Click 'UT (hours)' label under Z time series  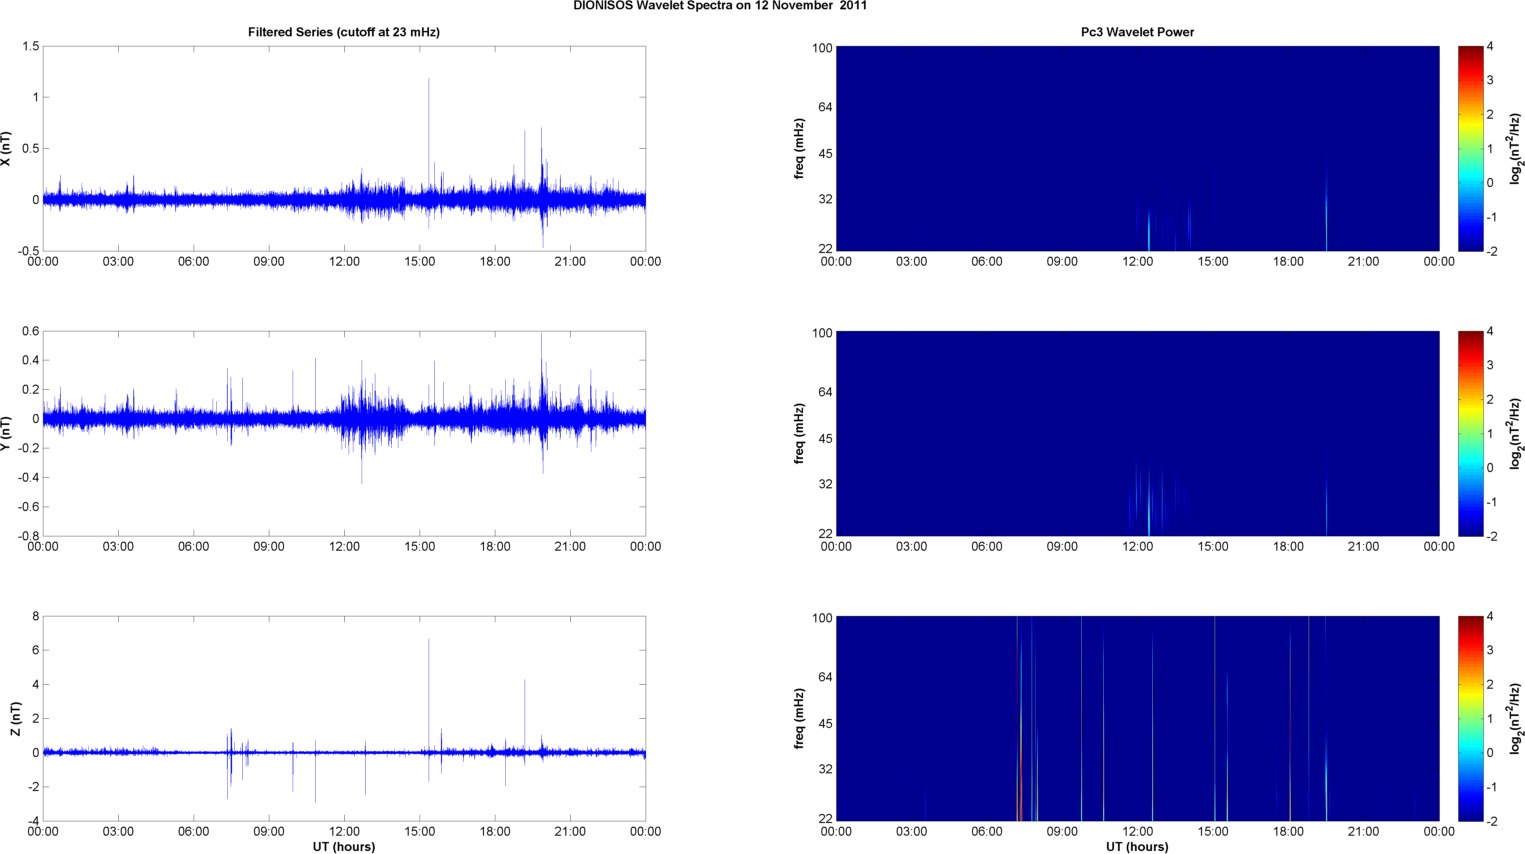click(x=344, y=847)
